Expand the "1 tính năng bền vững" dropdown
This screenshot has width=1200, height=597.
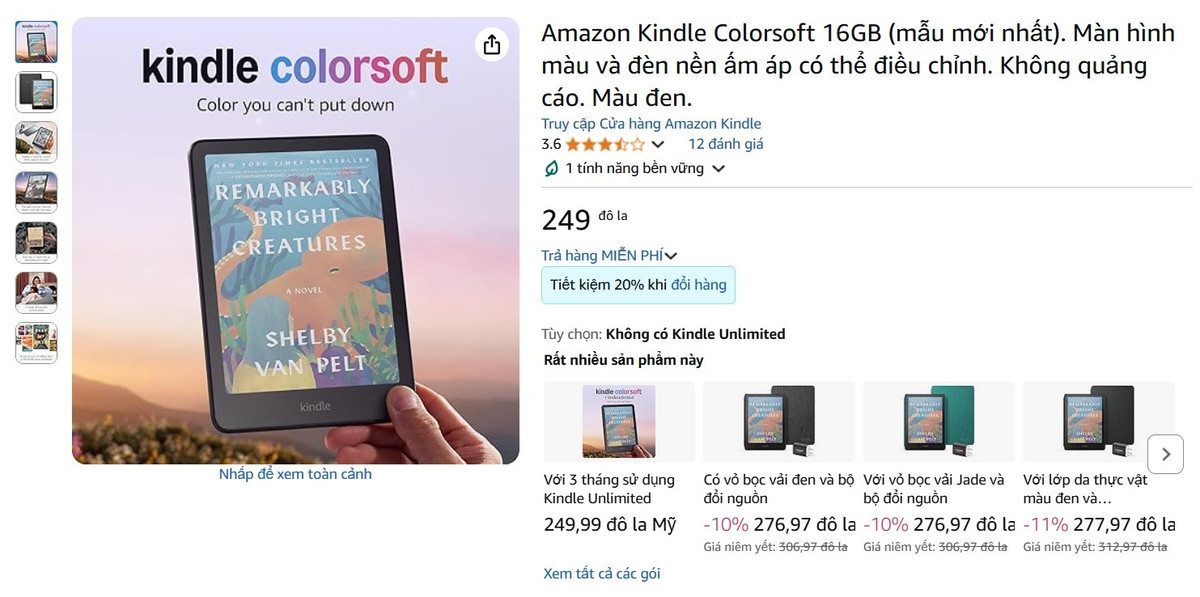click(718, 169)
